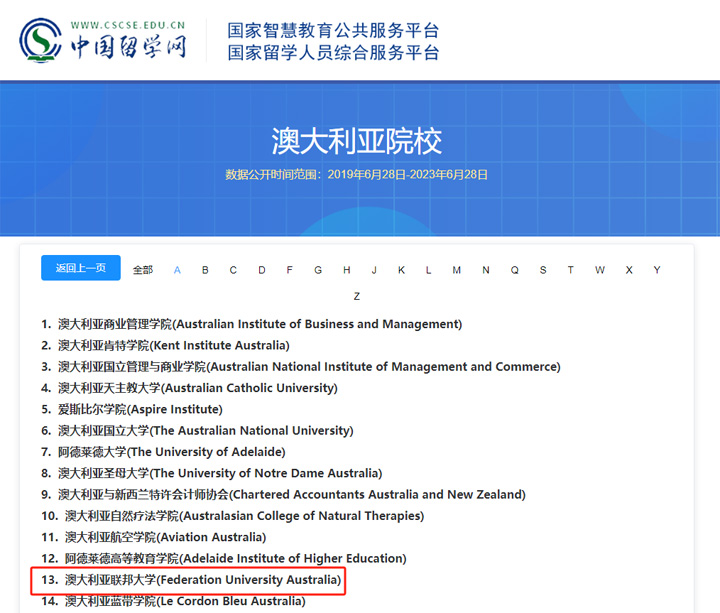
Task: Filter institutions by letter D
Action: coord(262,270)
